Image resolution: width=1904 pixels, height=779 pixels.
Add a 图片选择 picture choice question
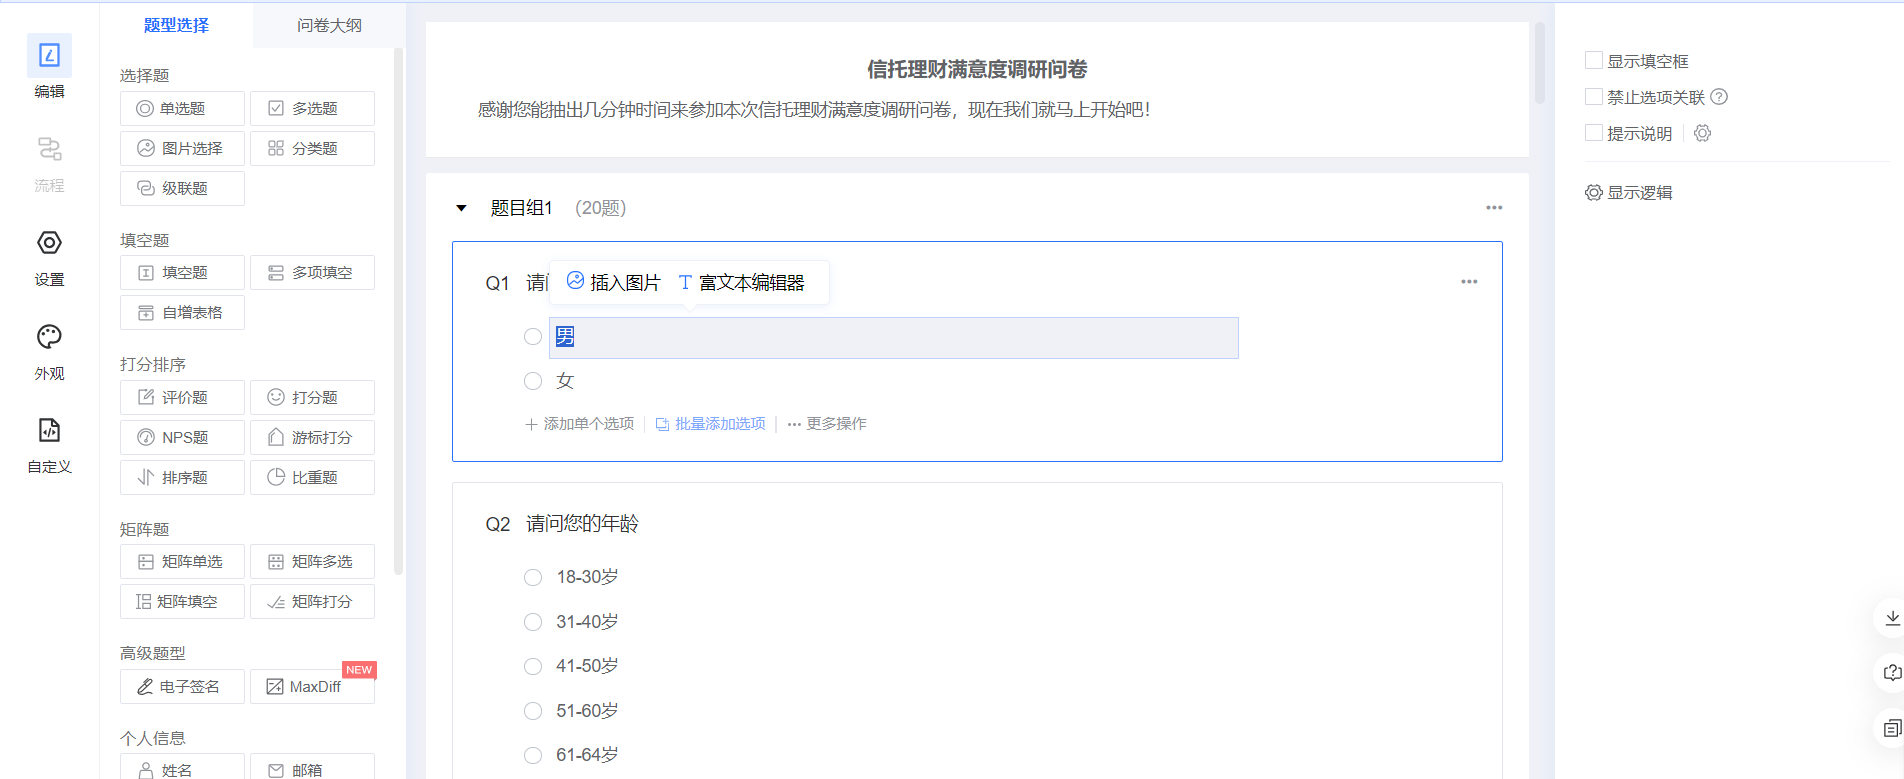tap(182, 148)
